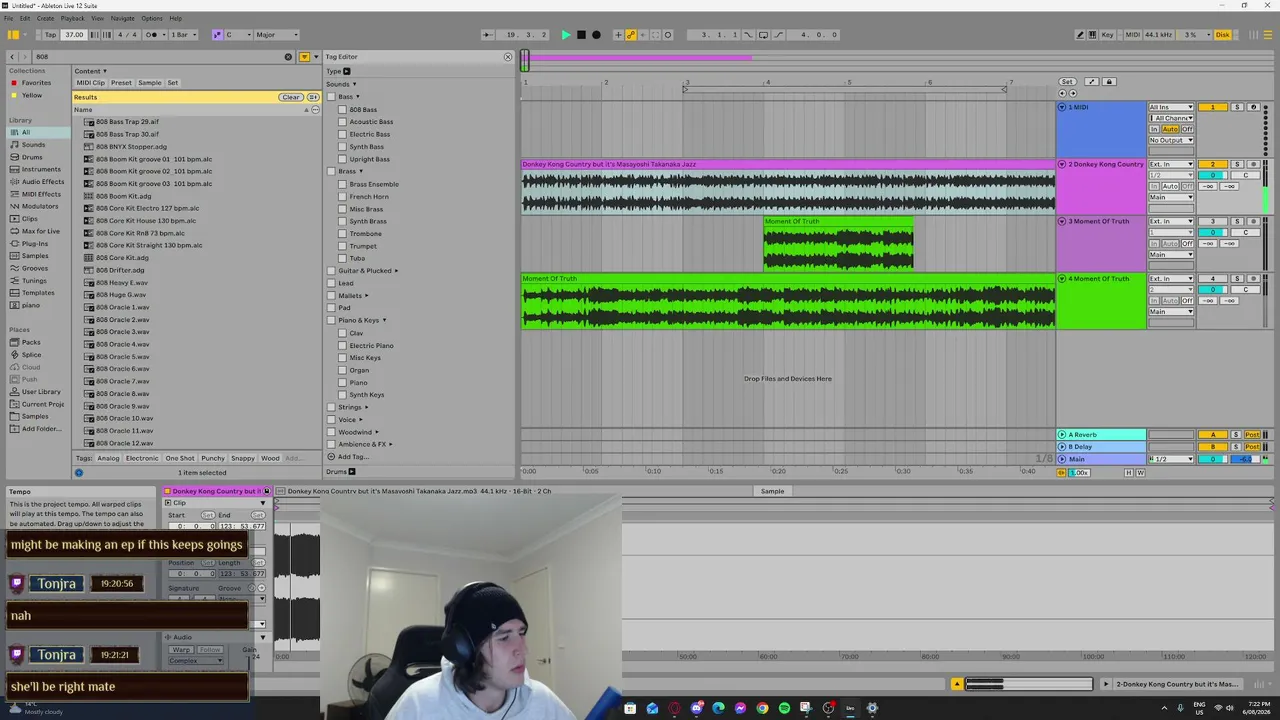Expand the Mallets tag group

click(366, 296)
